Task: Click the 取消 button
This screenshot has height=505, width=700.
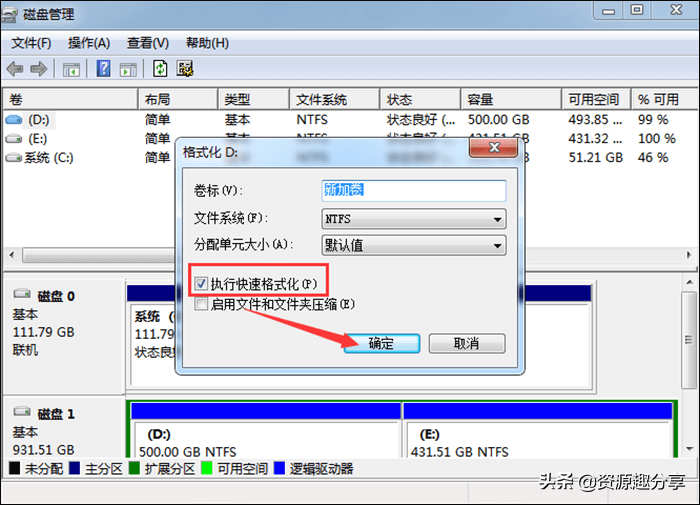Action: 467,343
